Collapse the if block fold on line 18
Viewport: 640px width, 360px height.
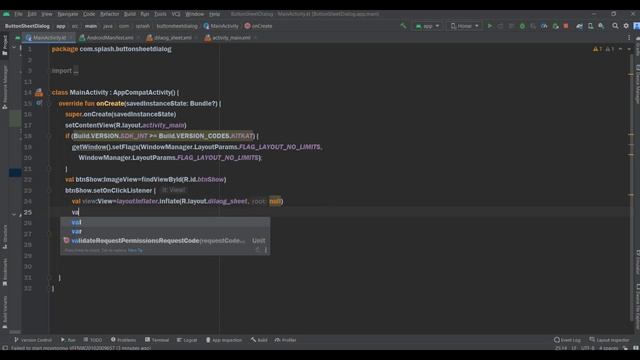click(49, 136)
